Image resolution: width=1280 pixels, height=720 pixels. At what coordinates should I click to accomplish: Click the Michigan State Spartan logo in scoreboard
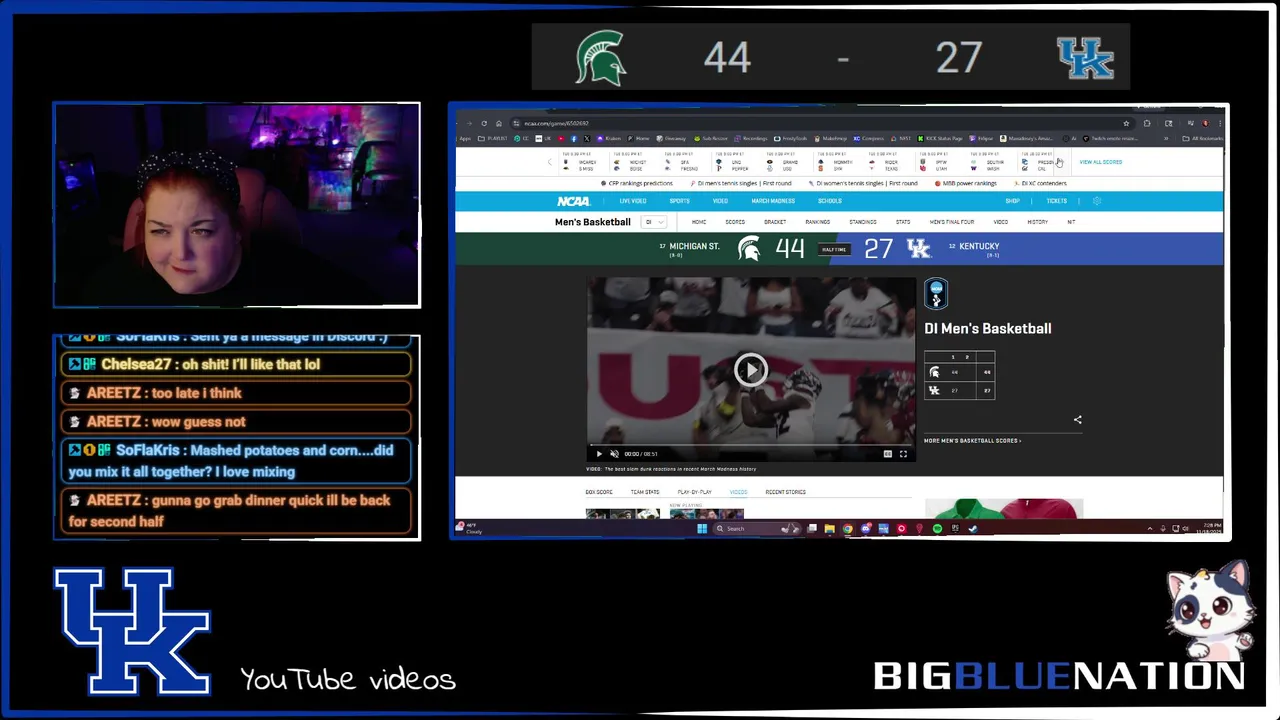tap(748, 248)
